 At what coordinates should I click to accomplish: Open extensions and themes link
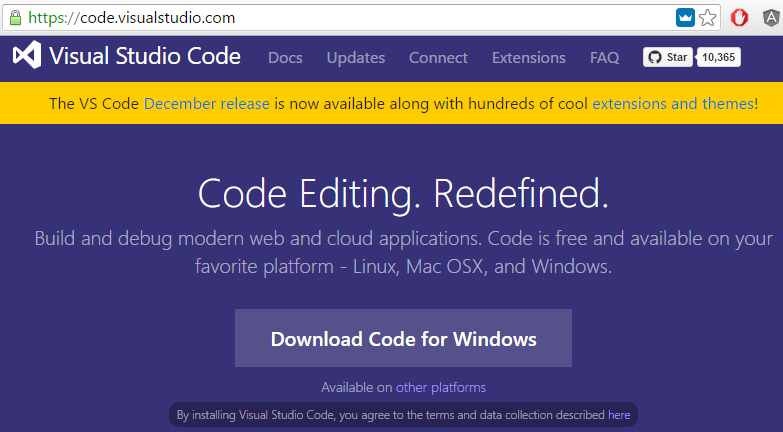(673, 103)
